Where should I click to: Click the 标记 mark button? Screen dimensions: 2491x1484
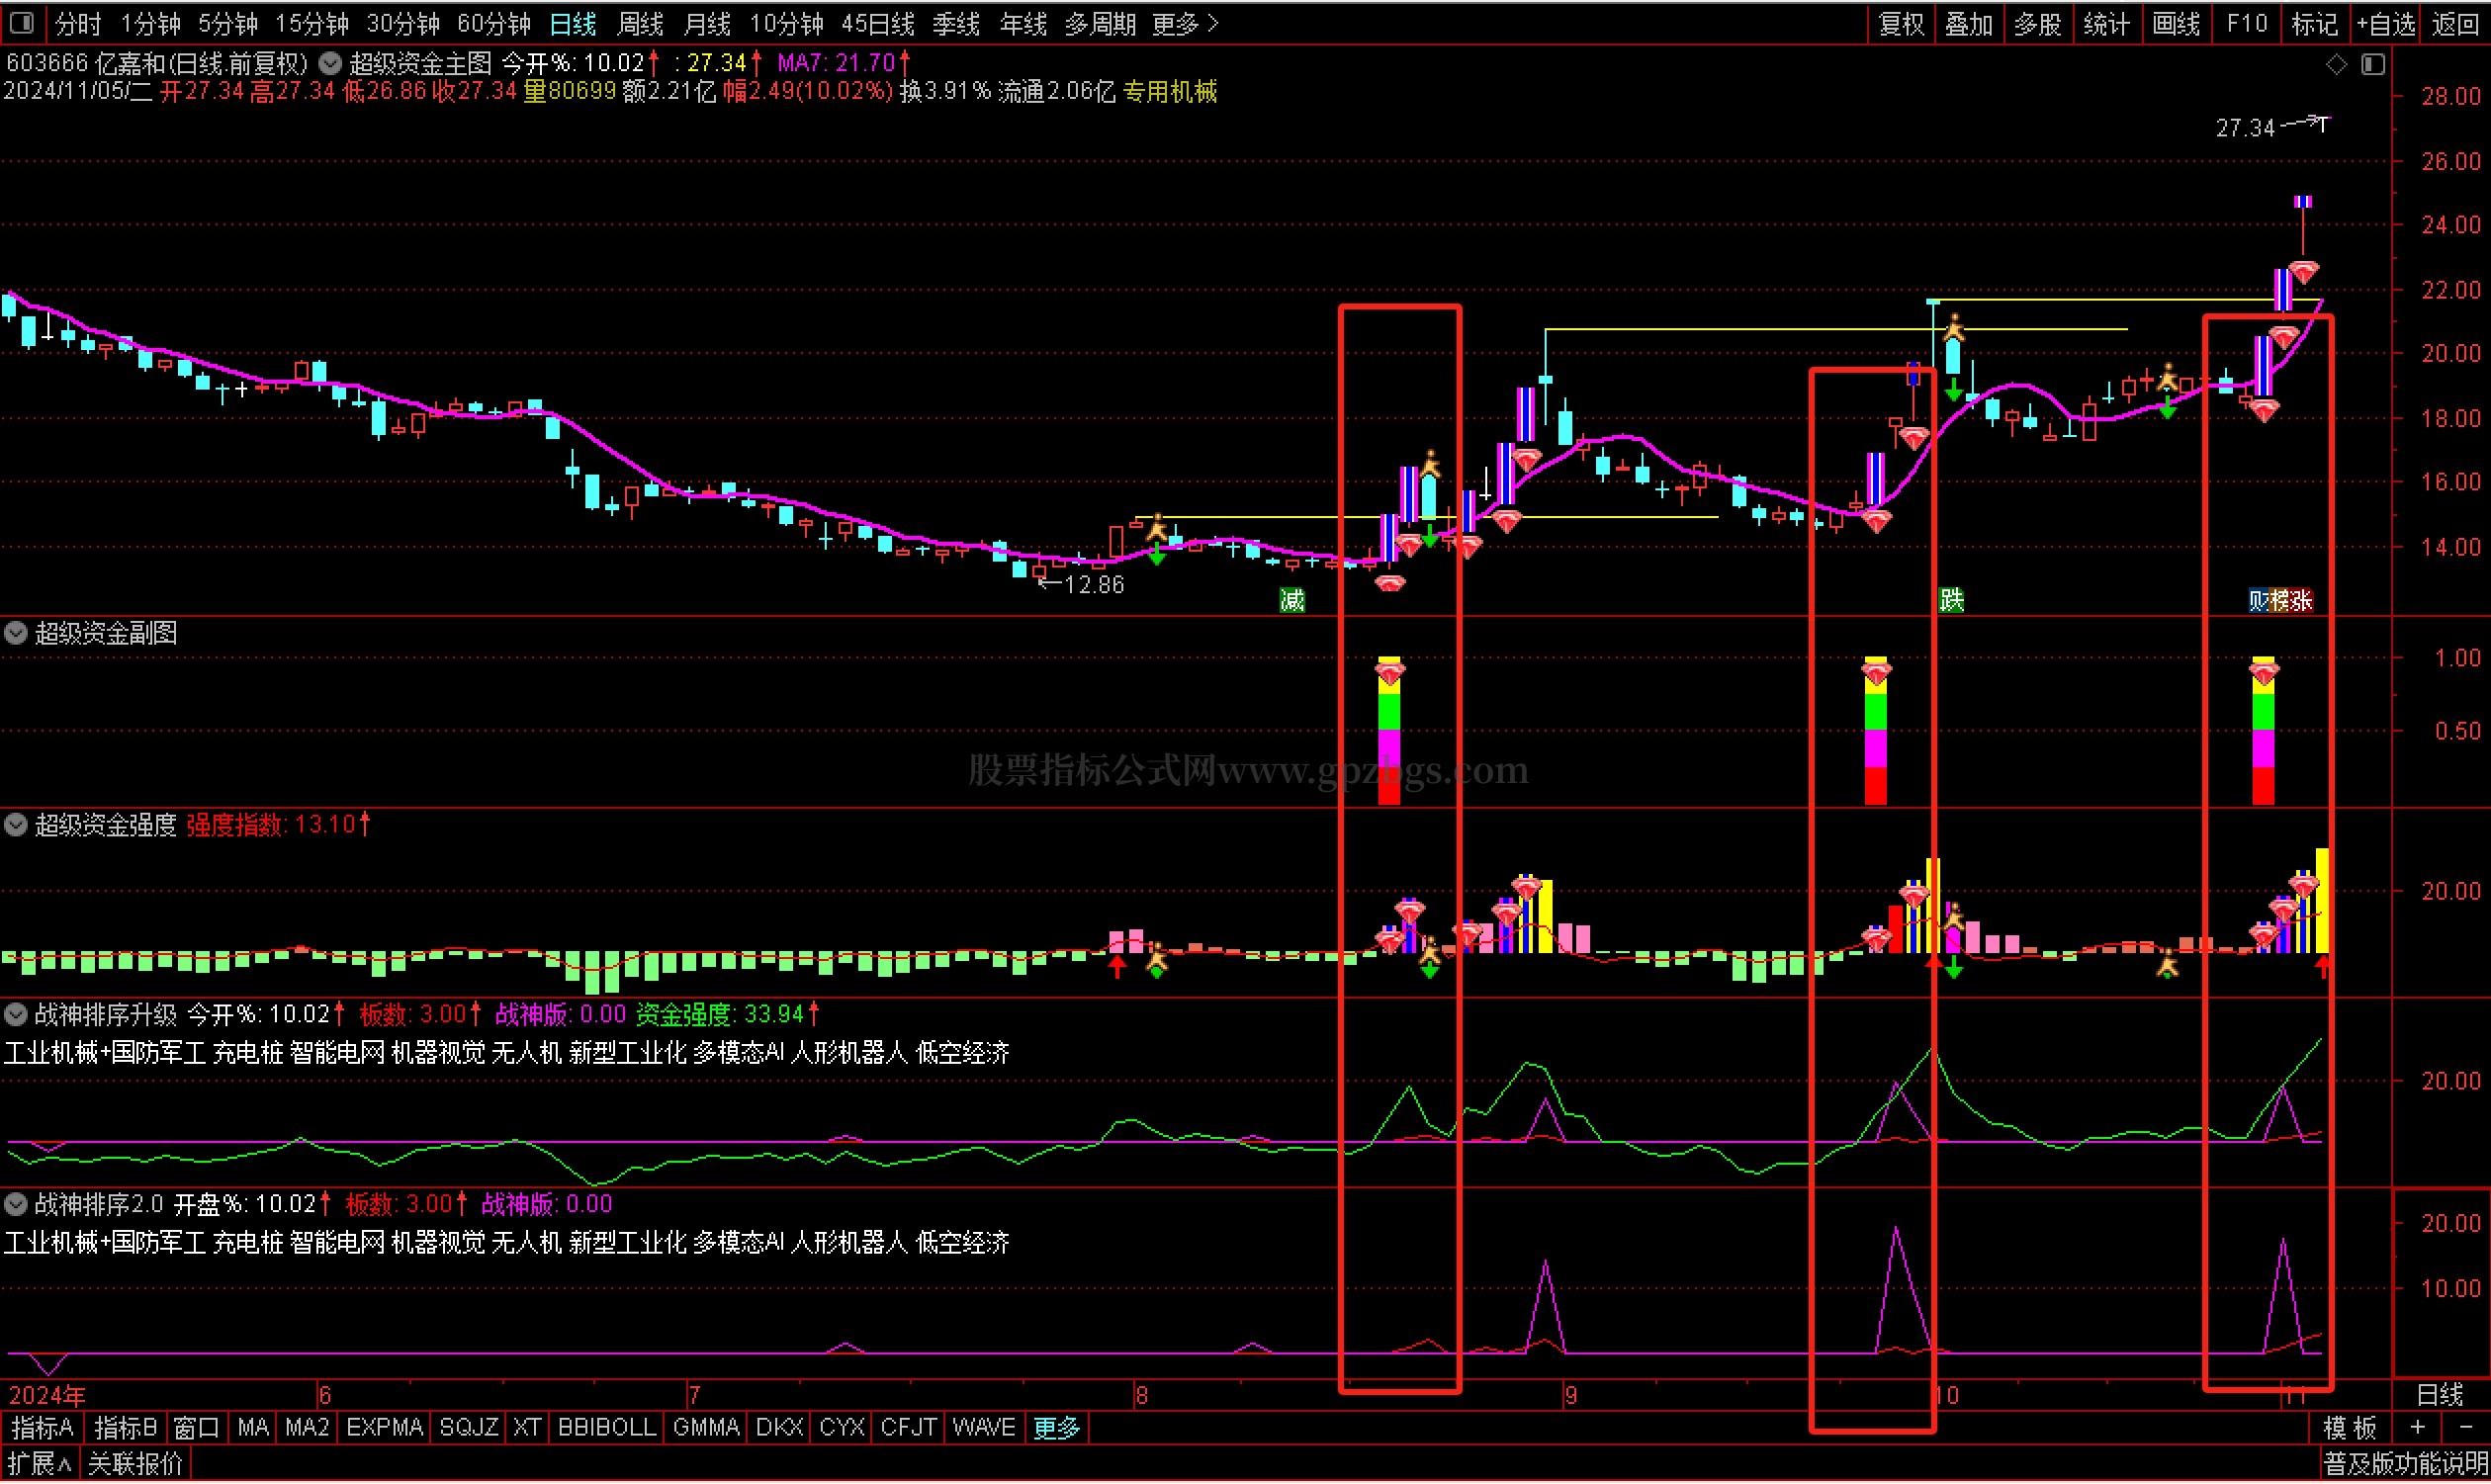(2314, 23)
